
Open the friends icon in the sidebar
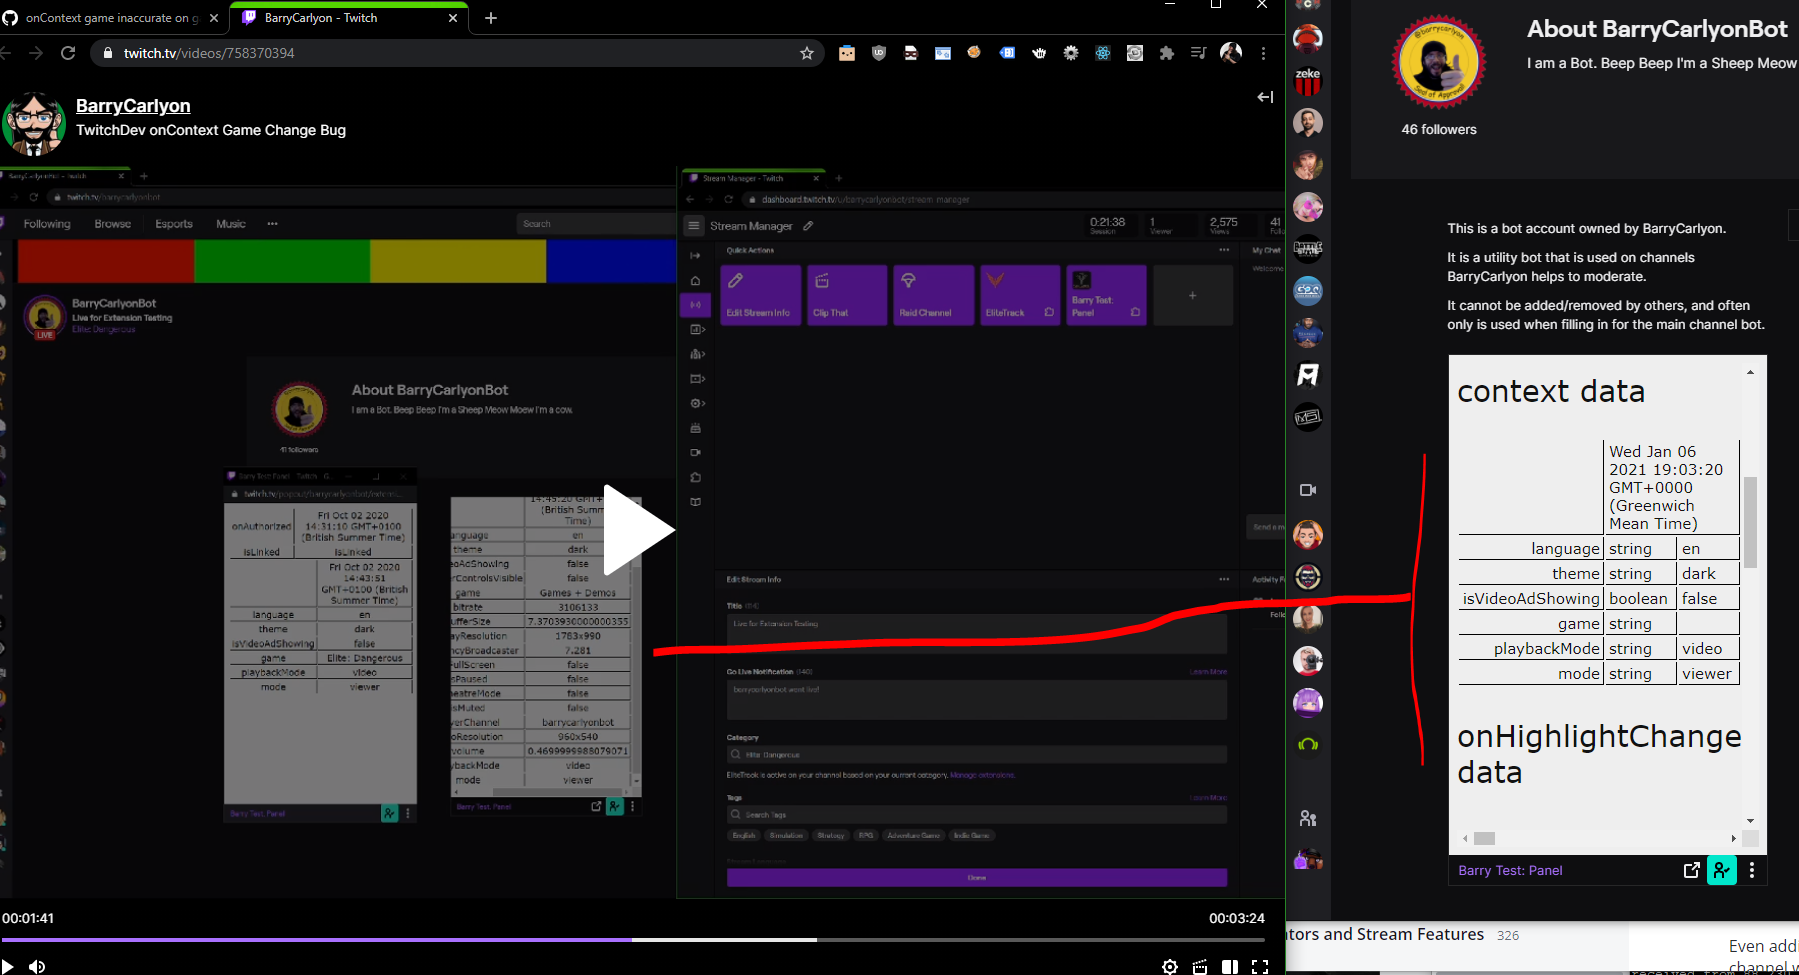pyautogui.click(x=1308, y=818)
